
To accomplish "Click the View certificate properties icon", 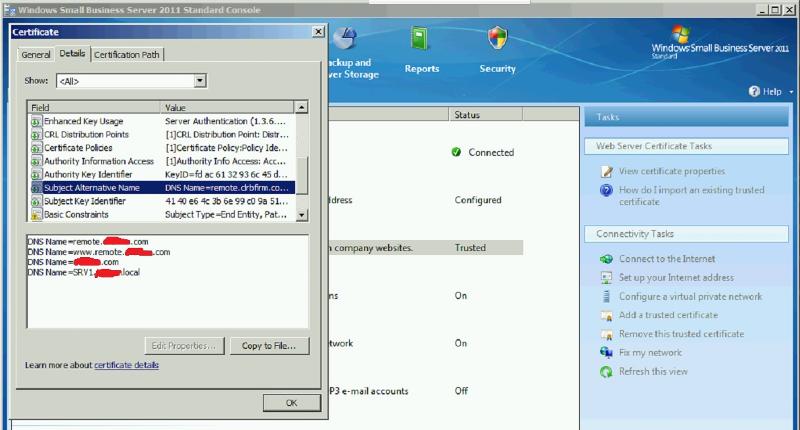I will (x=607, y=171).
